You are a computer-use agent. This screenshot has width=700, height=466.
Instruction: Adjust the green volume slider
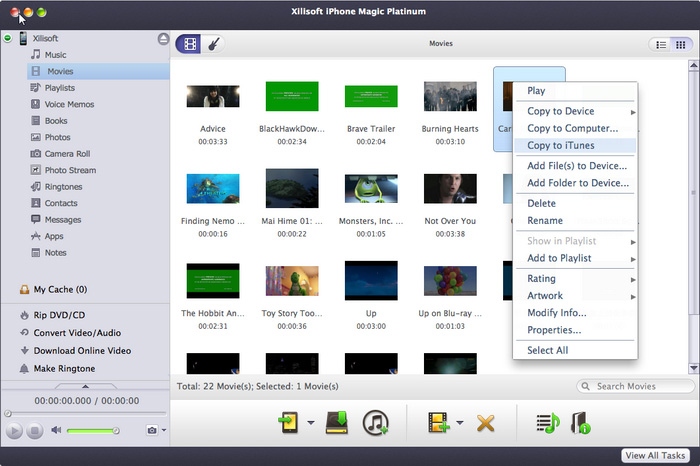coord(92,430)
